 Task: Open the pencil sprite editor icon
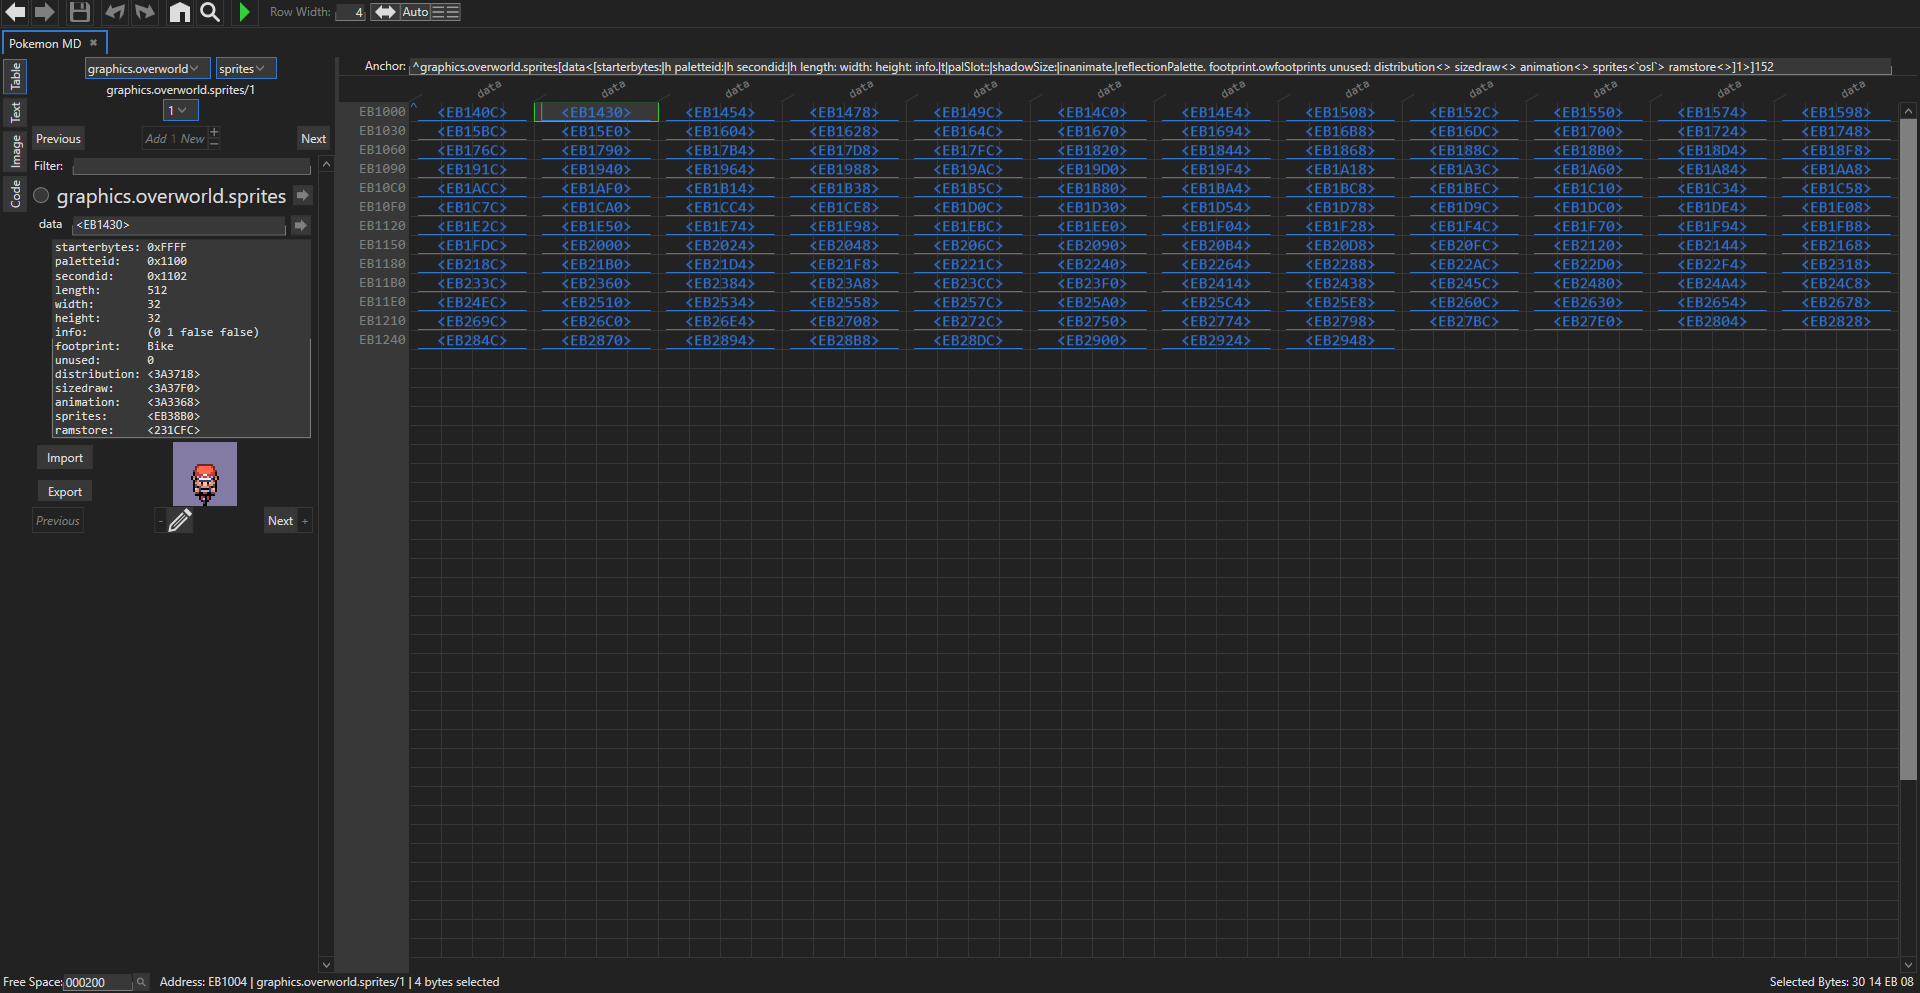click(x=180, y=520)
